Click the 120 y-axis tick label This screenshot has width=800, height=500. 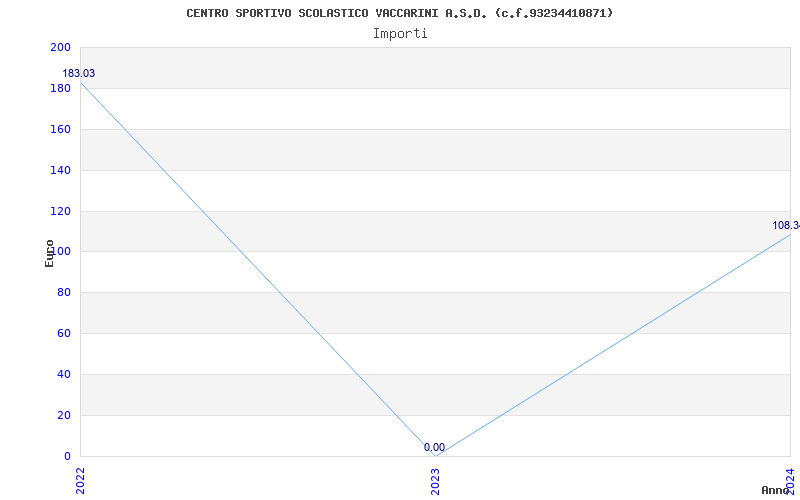[x=60, y=211]
